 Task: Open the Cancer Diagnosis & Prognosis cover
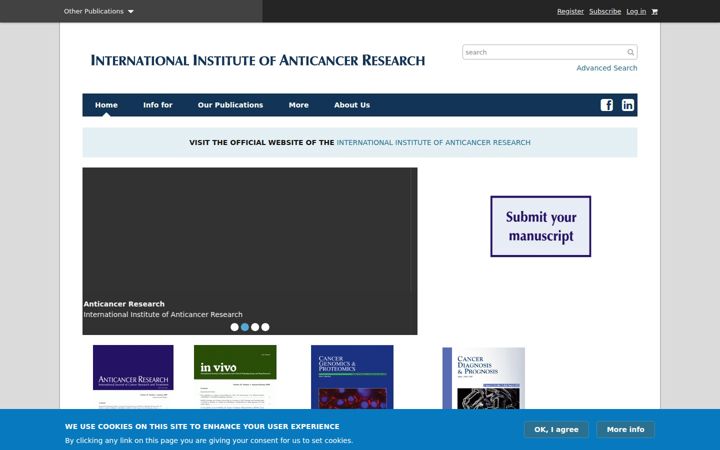[x=484, y=378]
